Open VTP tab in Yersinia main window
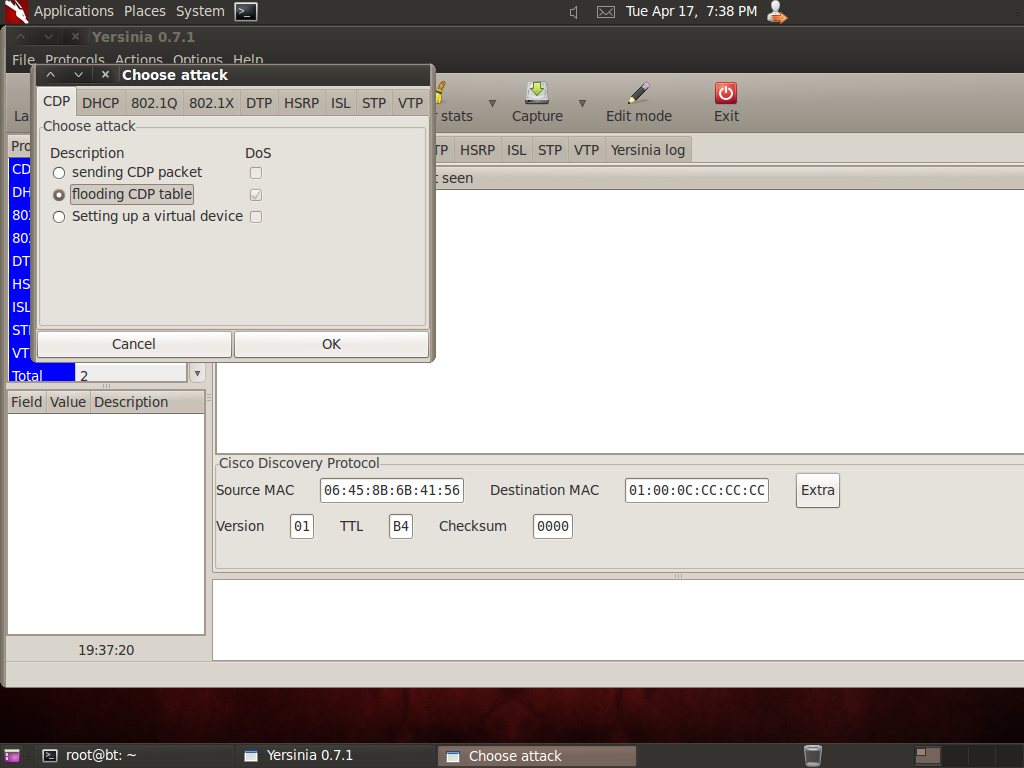Image resolution: width=1024 pixels, height=768 pixels. [x=586, y=150]
